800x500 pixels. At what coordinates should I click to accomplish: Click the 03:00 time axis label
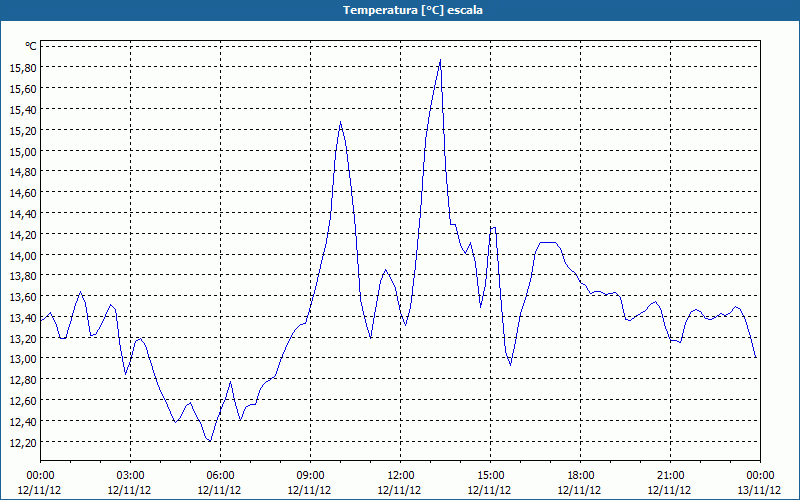(x=130, y=475)
